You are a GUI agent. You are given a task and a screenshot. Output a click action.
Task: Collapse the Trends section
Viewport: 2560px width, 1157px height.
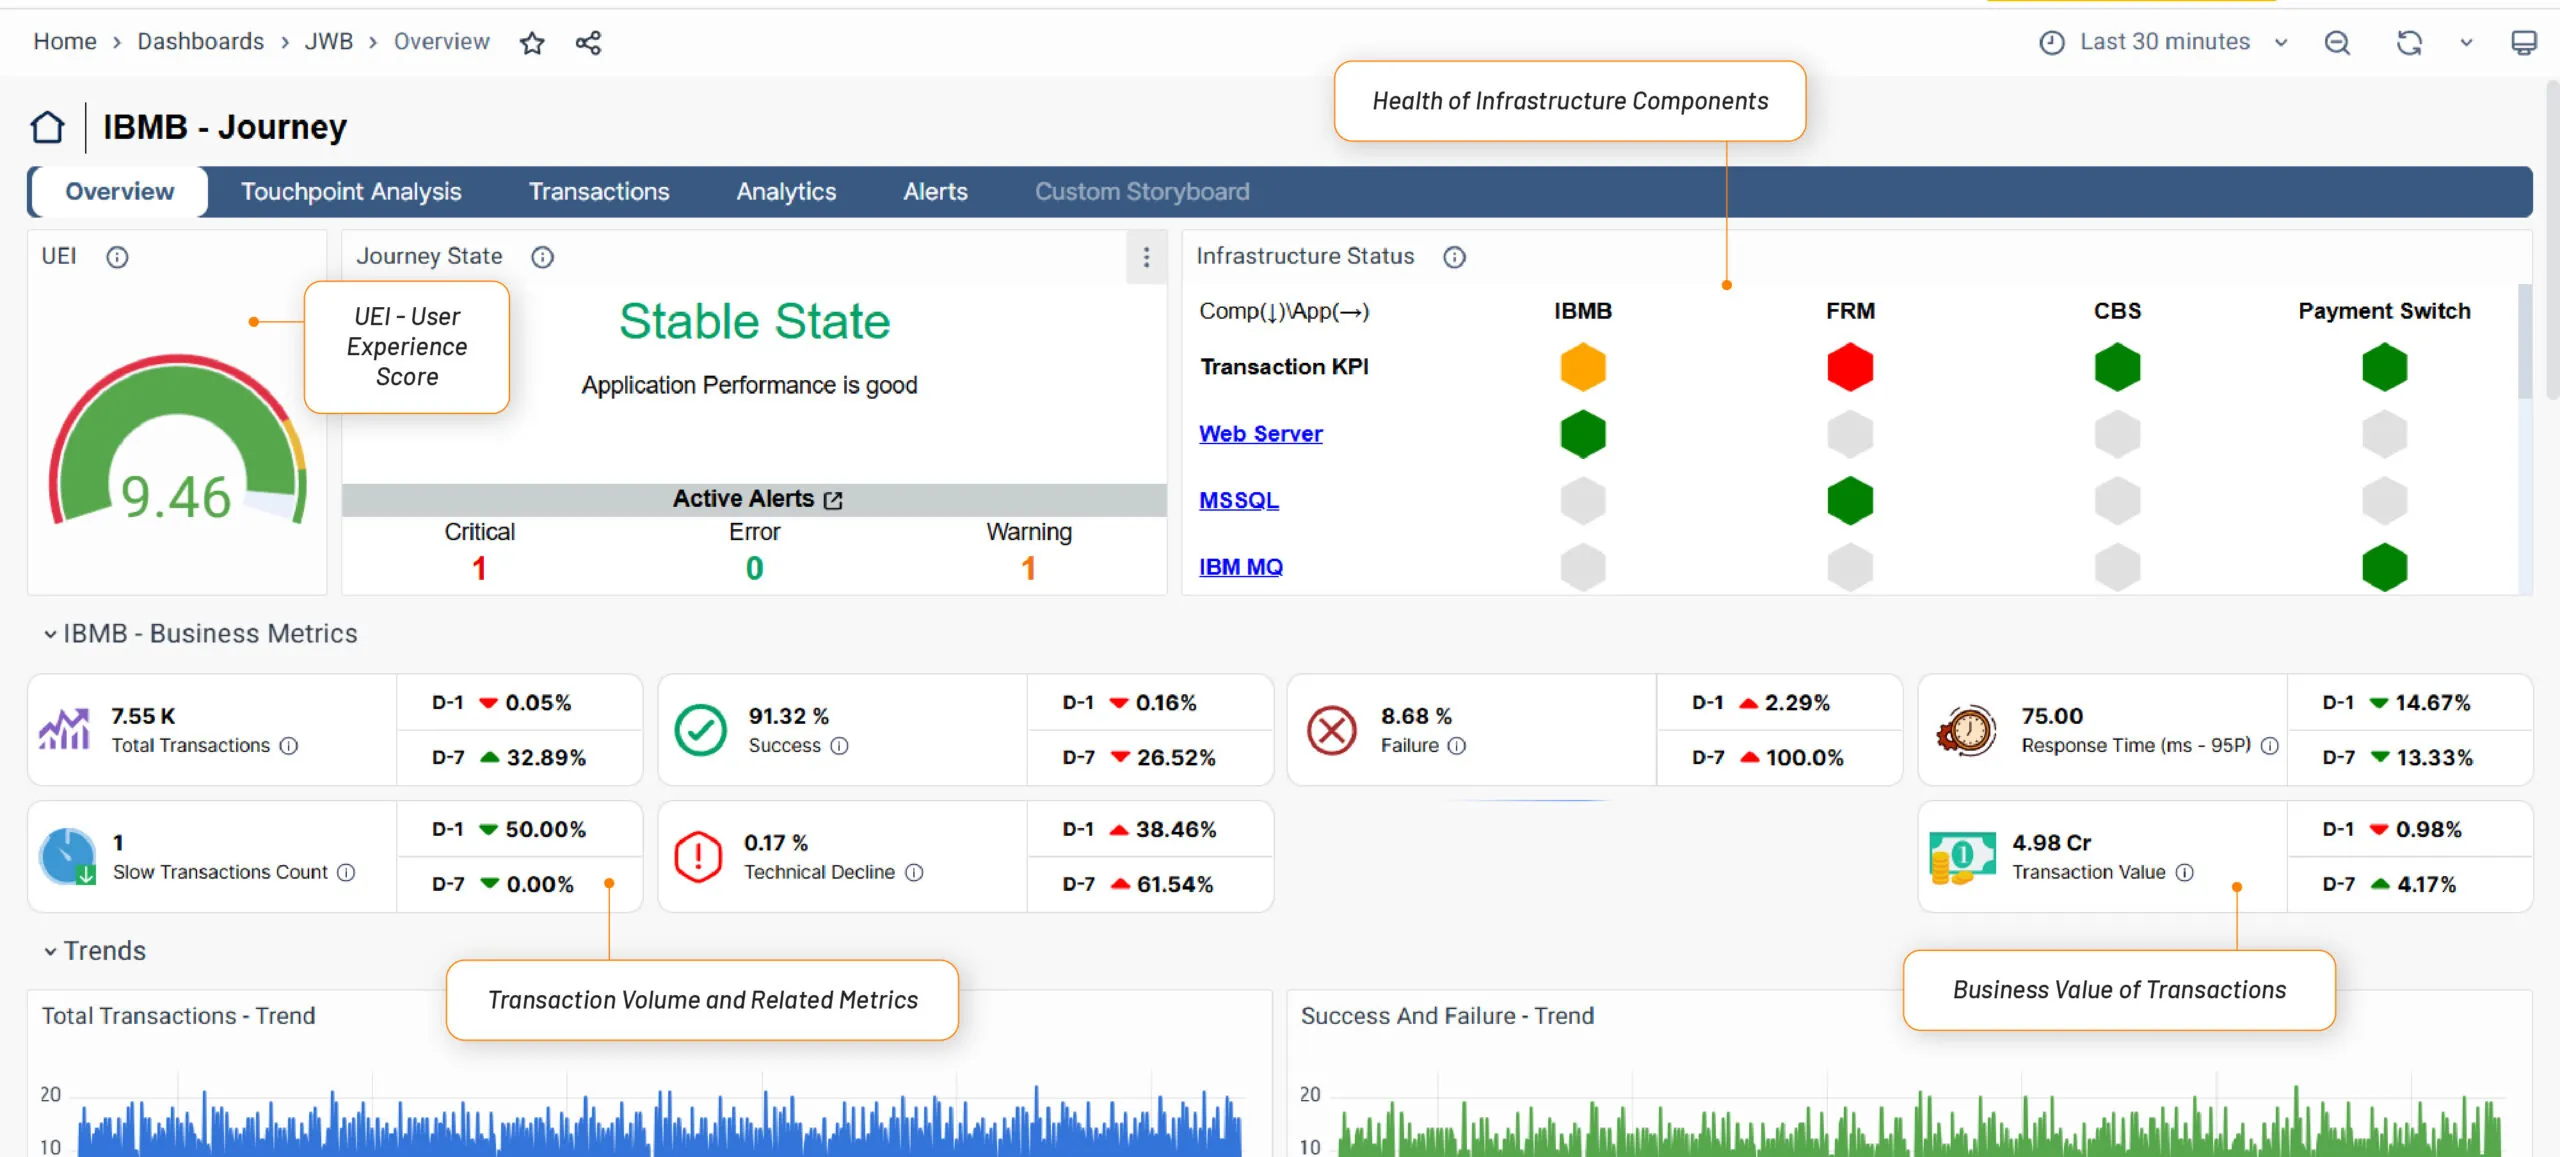(x=50, y=951)
